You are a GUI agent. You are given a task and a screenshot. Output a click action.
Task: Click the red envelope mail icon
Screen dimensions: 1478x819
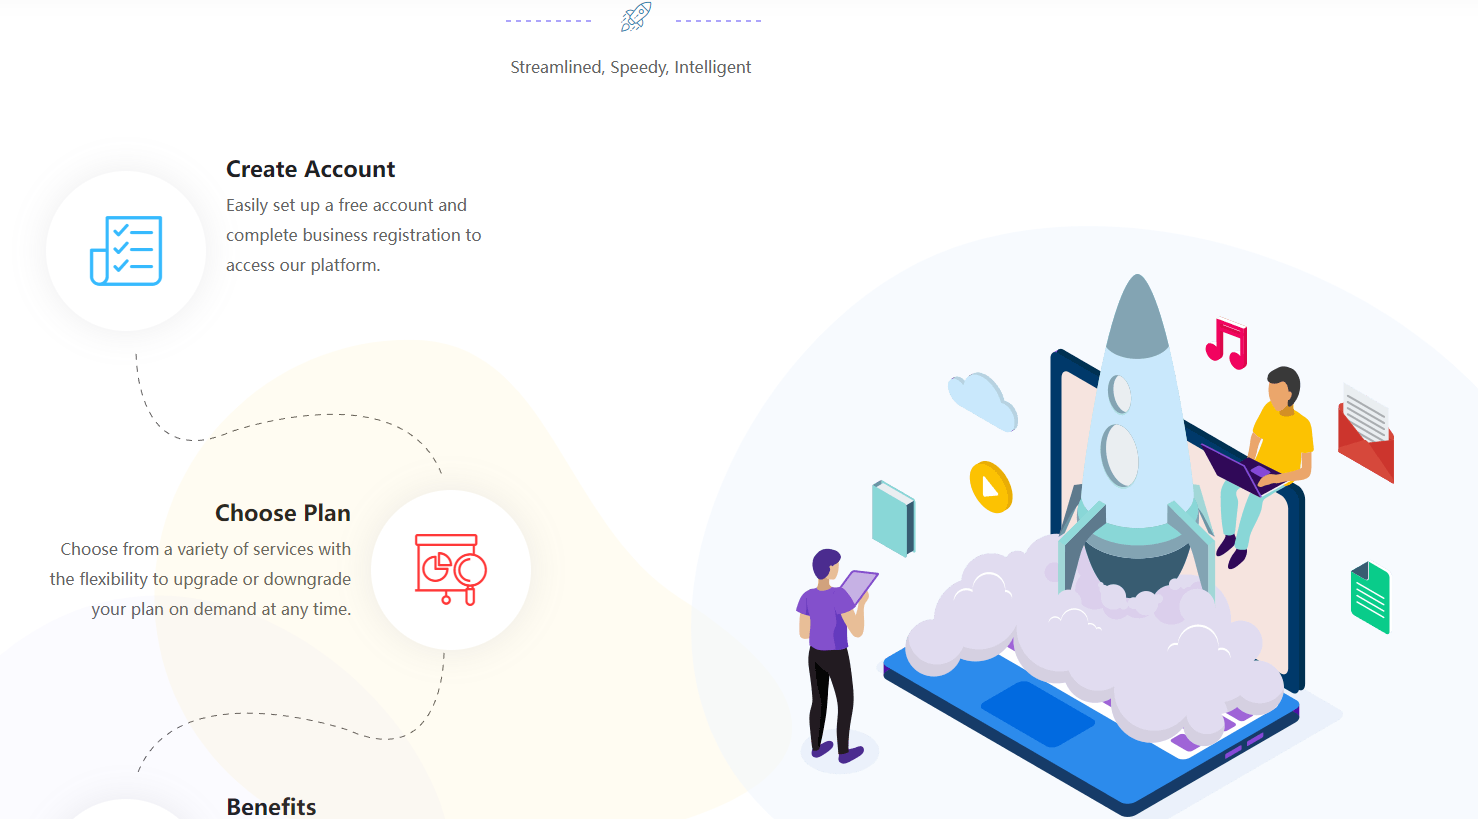[x=1366, y=433]
